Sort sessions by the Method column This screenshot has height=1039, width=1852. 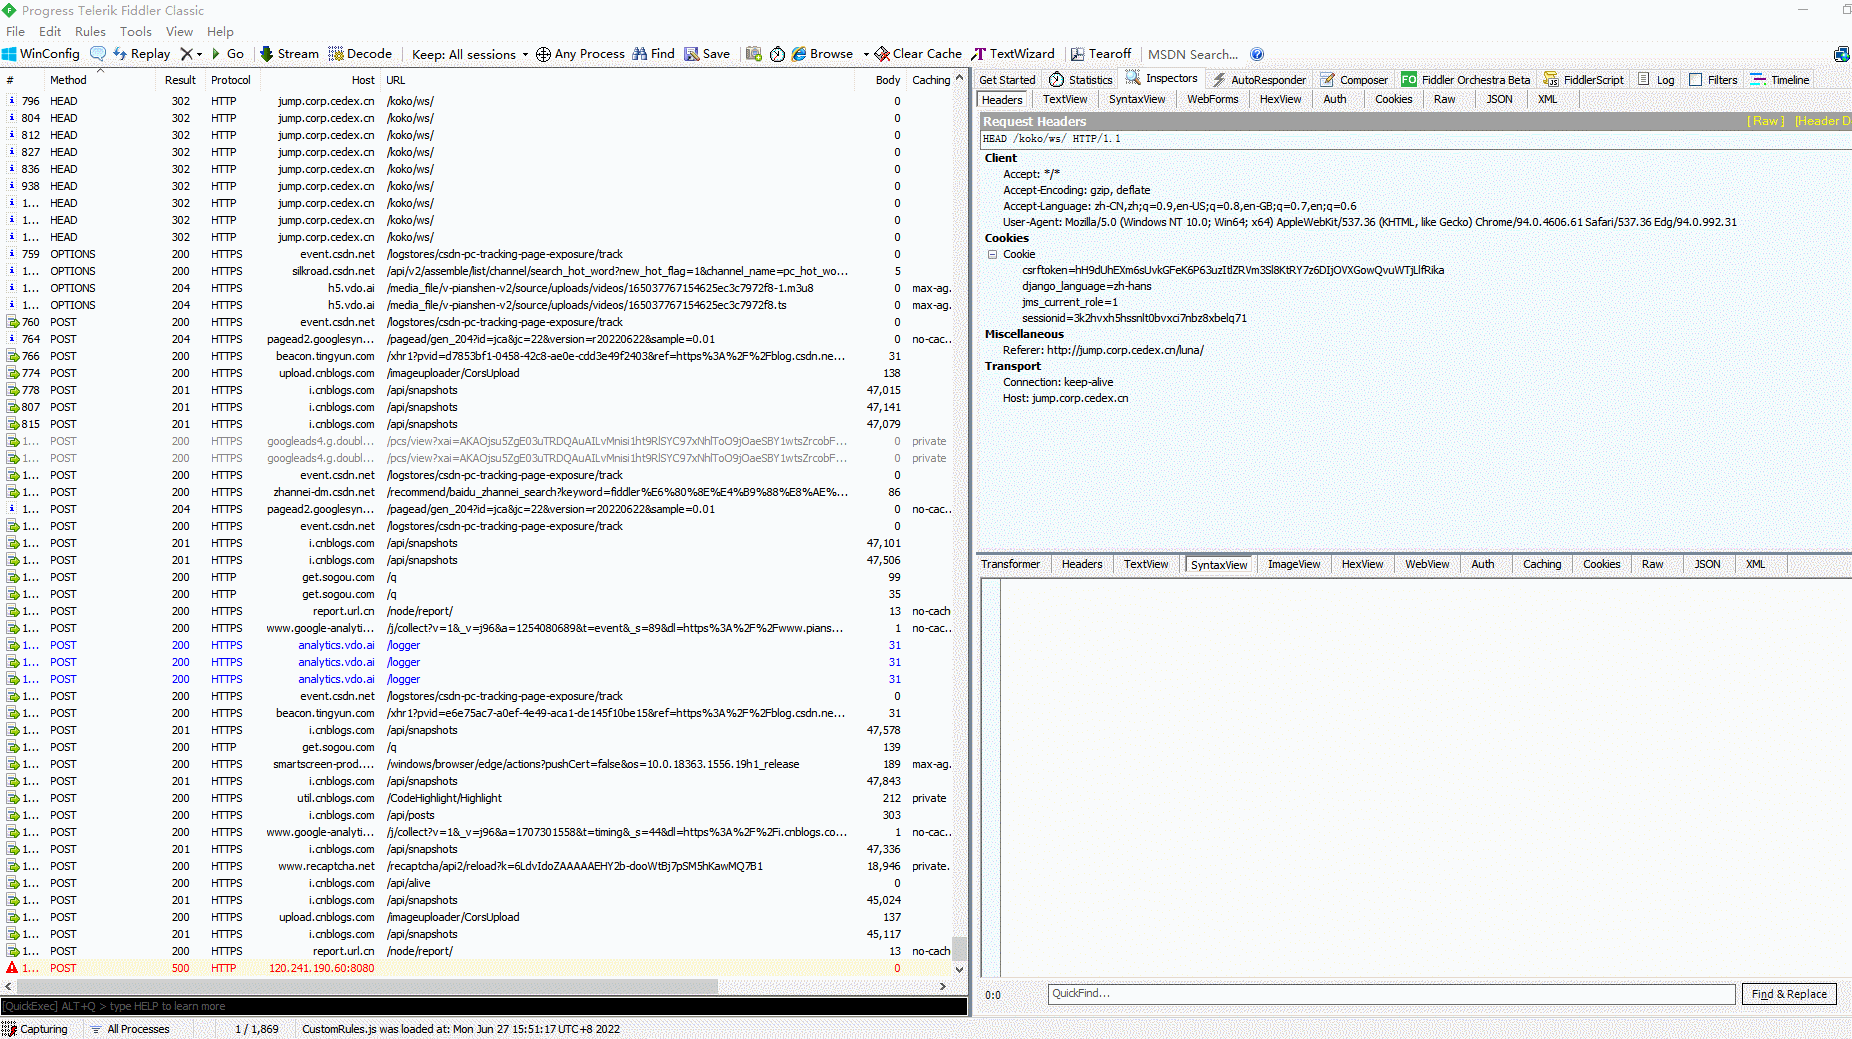coord(68,80)
